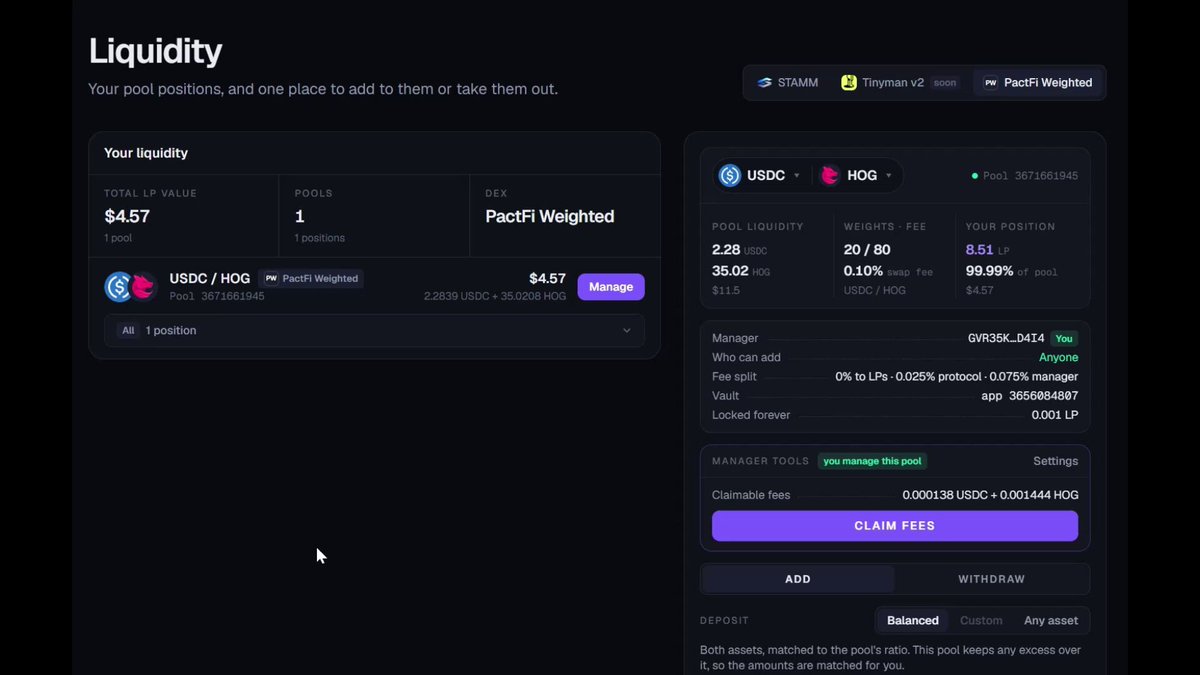Click the PactFi Weighted badge beside USDC / HOG
1200x675 pixels.
pos(311,279)
